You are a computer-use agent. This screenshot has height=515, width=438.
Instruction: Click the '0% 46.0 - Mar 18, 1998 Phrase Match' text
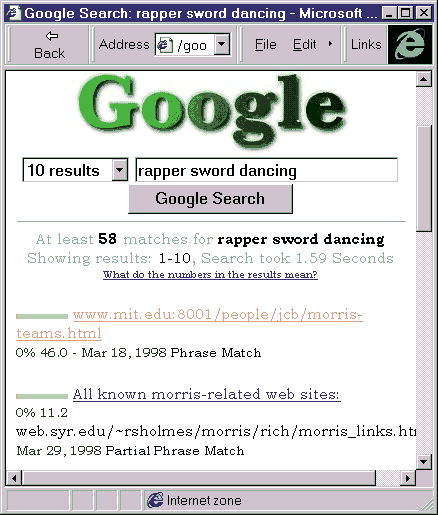[x=138, y=353]
